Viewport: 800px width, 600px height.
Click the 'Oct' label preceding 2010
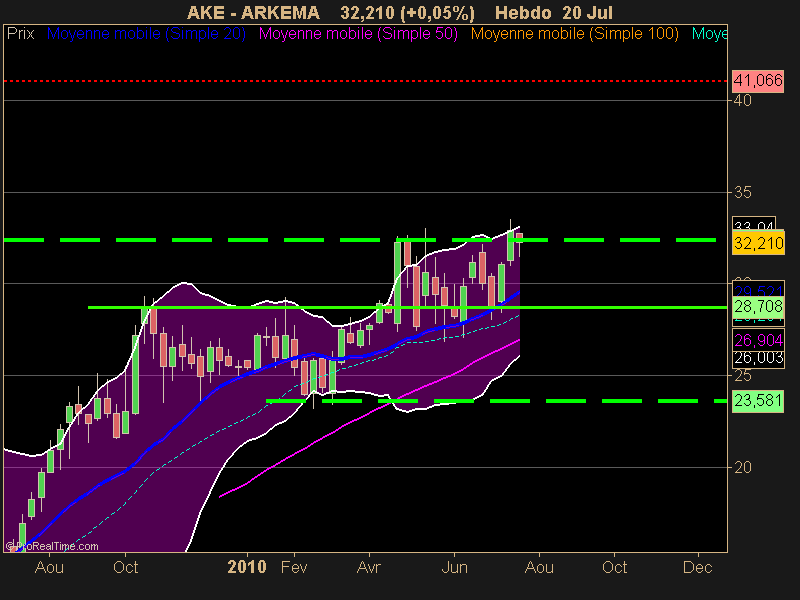coord(126,567)
